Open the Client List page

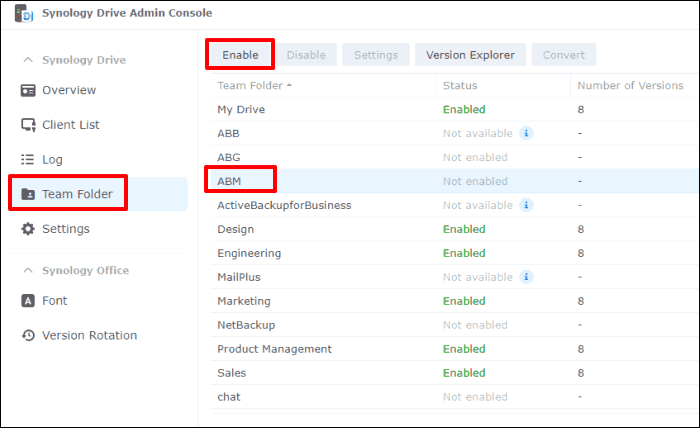point(70,125)
